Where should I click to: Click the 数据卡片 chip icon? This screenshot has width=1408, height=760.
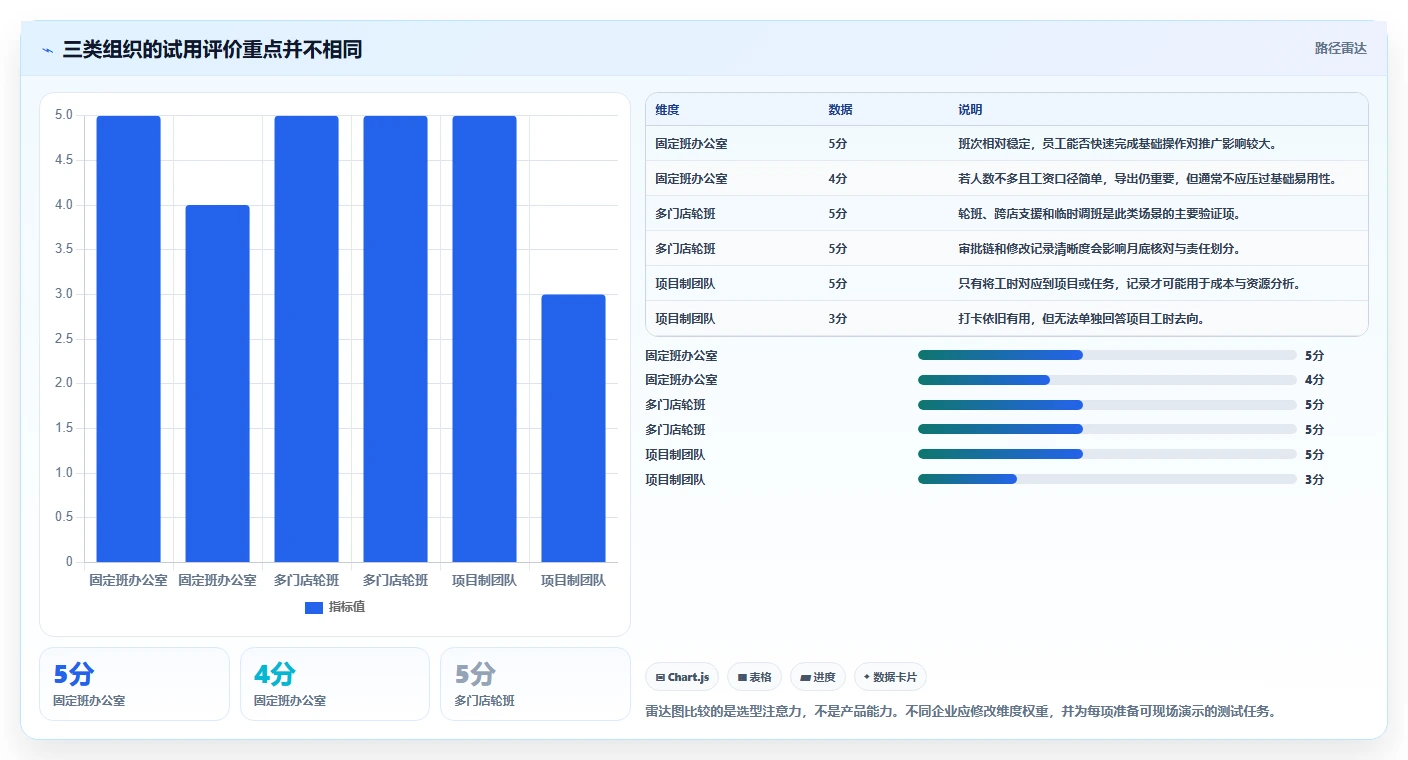(867, 677)
